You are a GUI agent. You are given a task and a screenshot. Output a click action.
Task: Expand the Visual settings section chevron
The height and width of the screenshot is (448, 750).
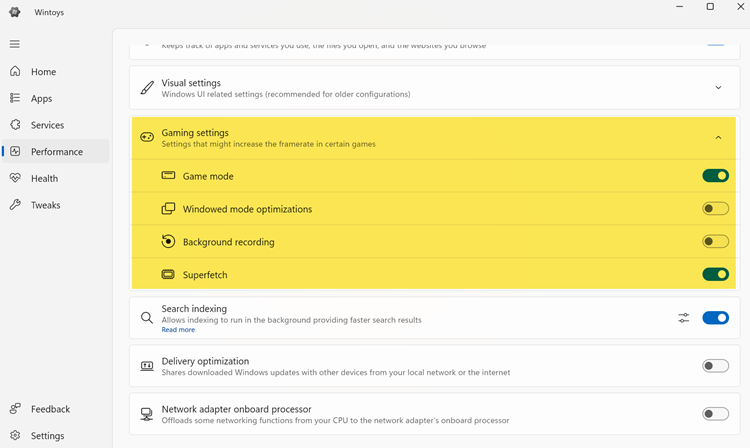pos(718,88)
